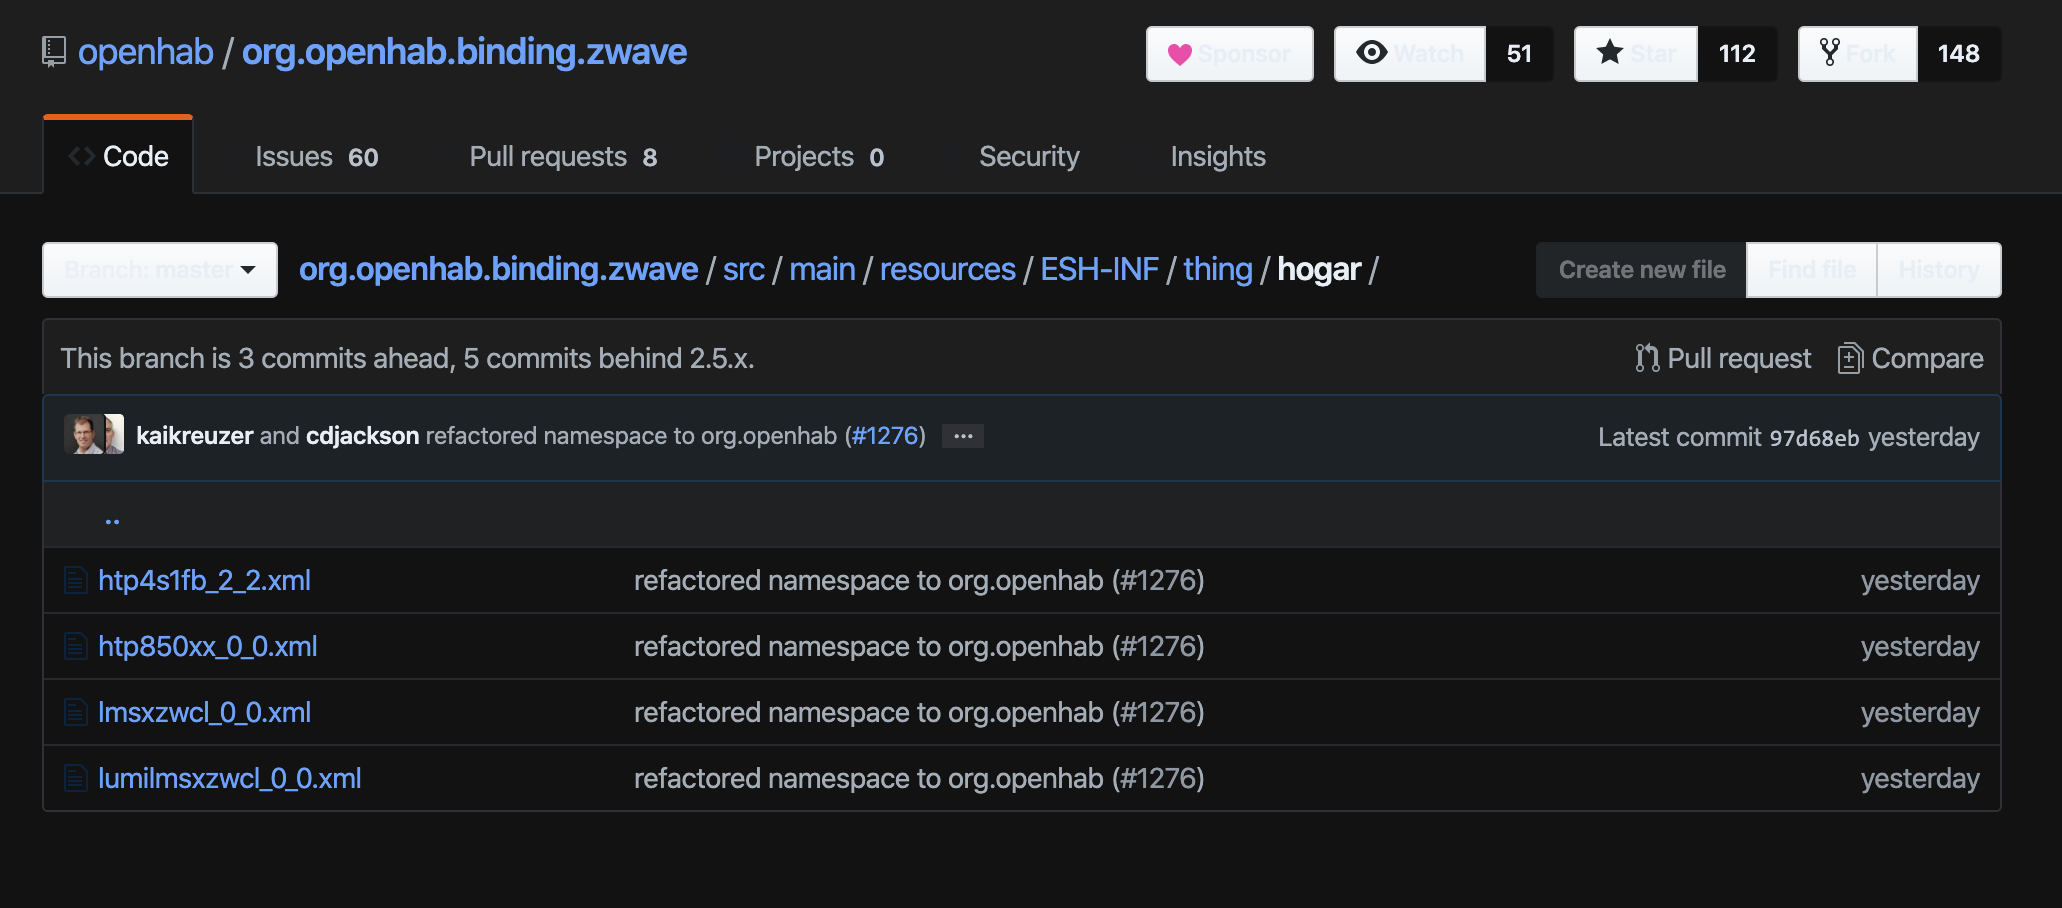
Task: Go to src breadcrumb folder
Action: coord(744,269)
